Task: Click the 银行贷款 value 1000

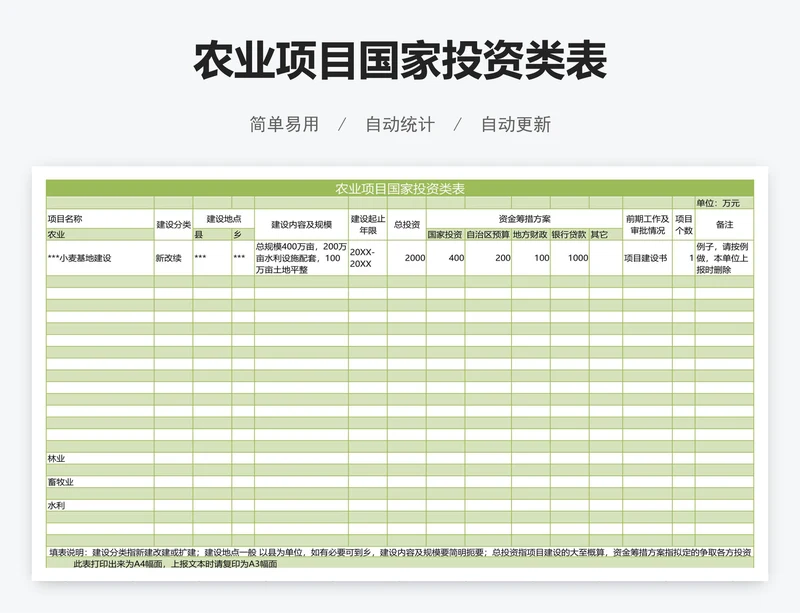Action: (x=570, y=258)
